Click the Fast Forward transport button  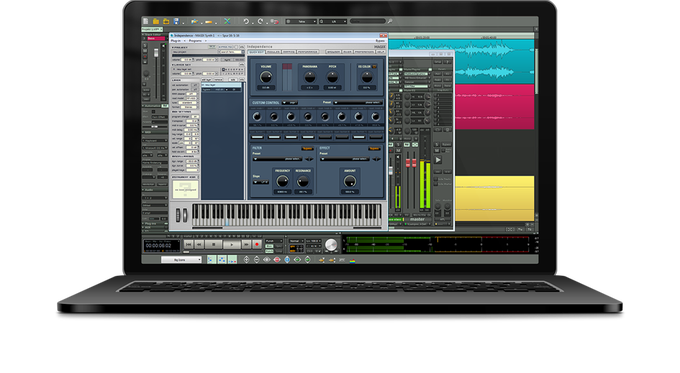(x=246, y=245)
